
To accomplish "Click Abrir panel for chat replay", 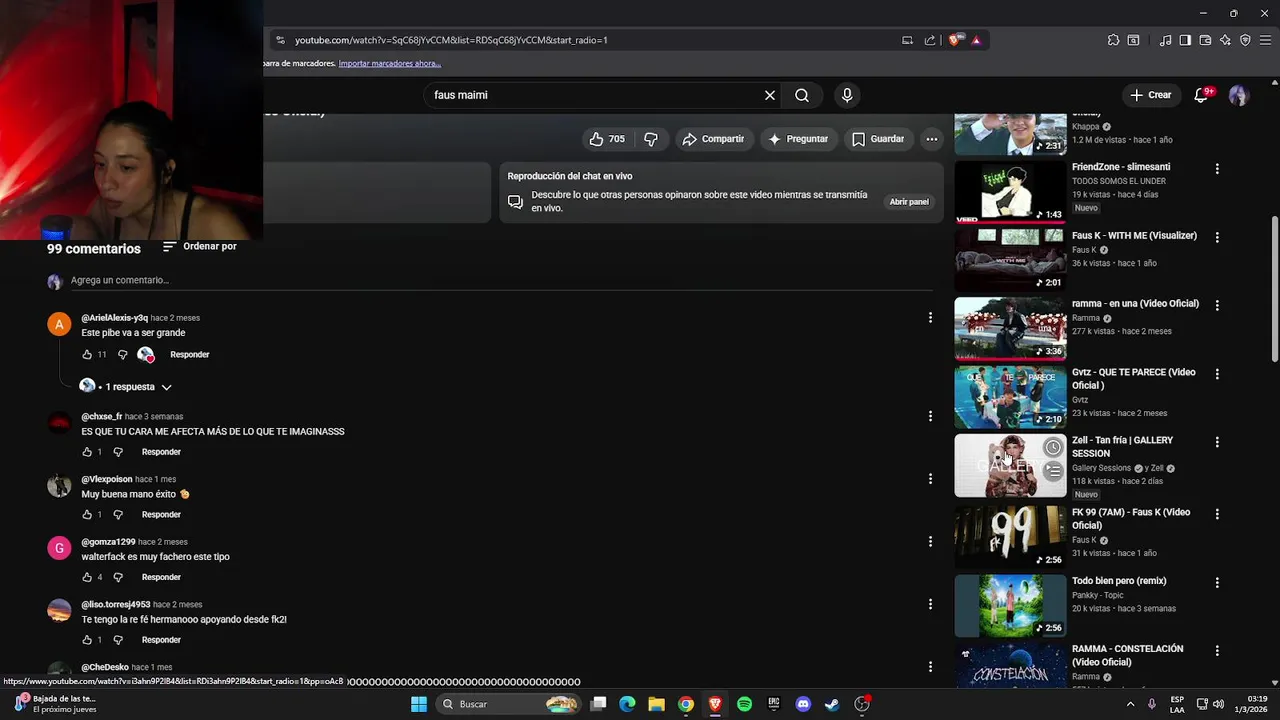I will tap(909, 202).
